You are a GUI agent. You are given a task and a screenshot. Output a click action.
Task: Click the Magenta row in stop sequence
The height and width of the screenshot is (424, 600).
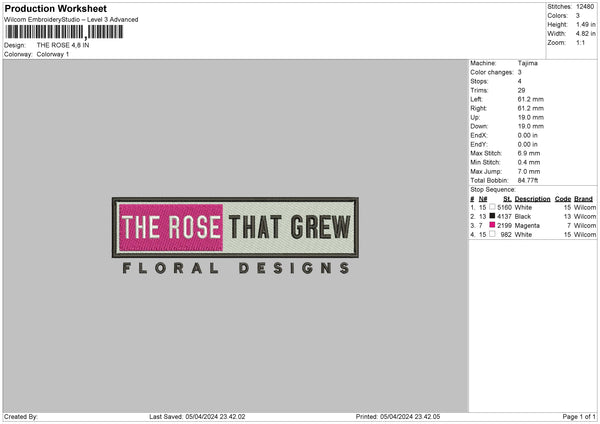point(533,225)
